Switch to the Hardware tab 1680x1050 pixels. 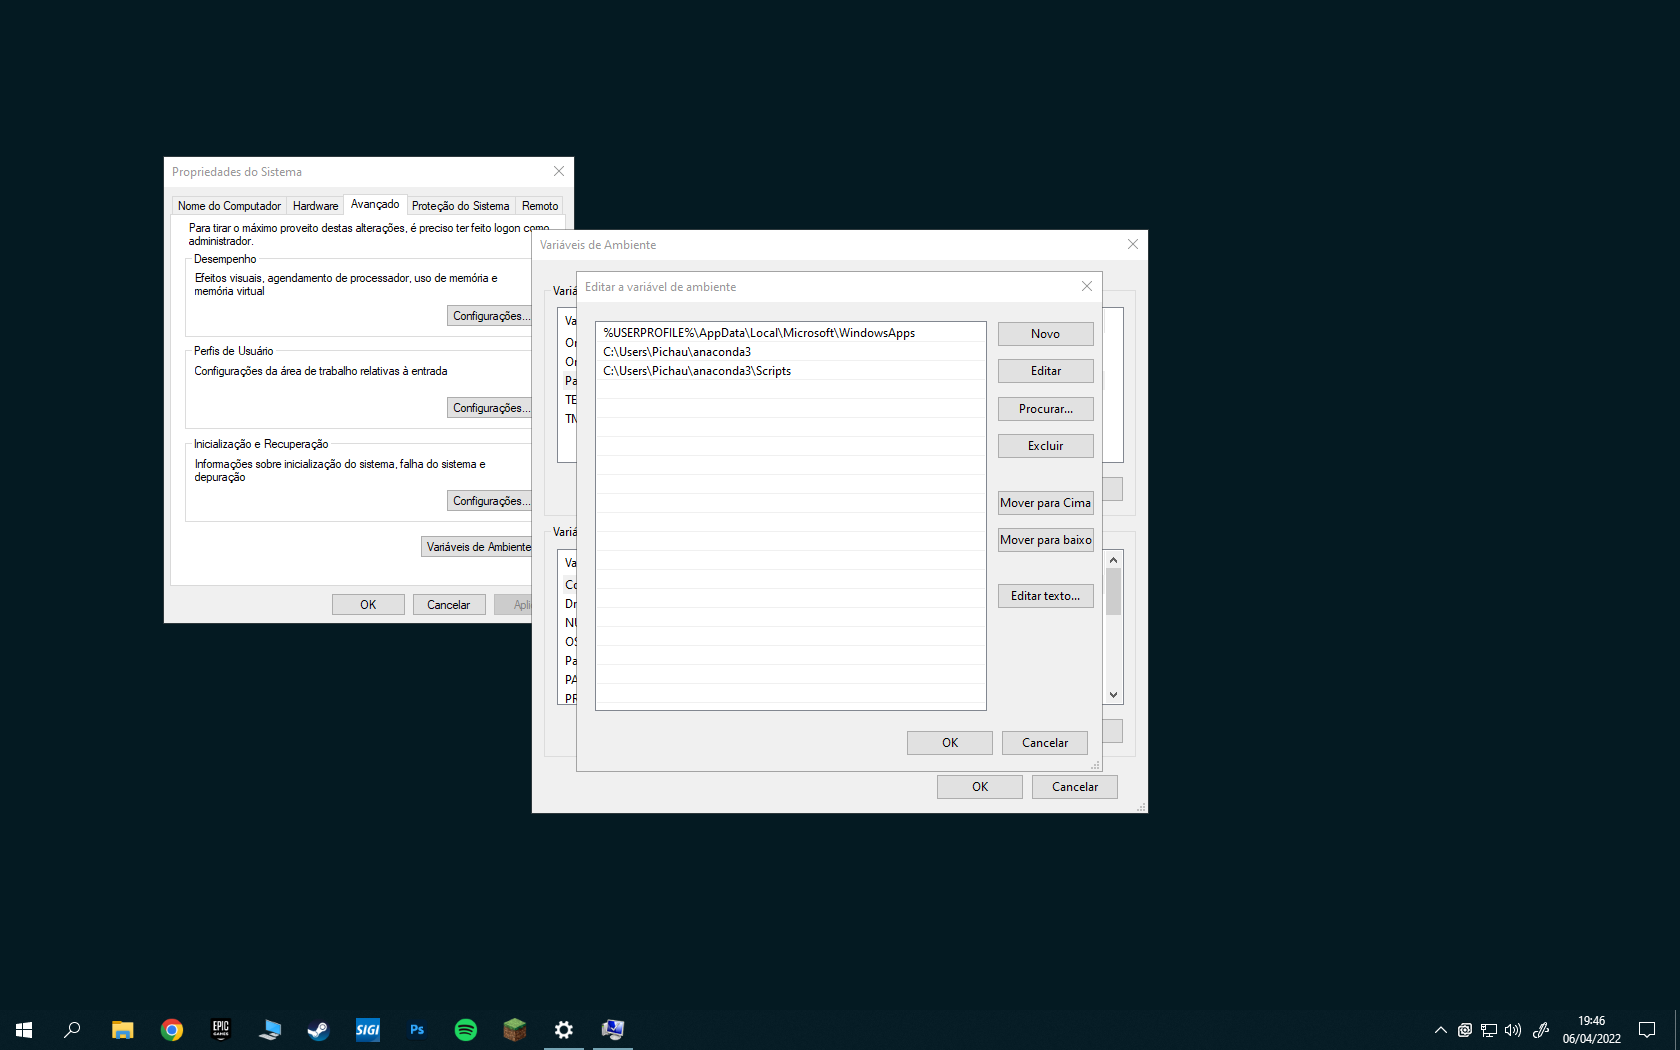tap(315, 206)
